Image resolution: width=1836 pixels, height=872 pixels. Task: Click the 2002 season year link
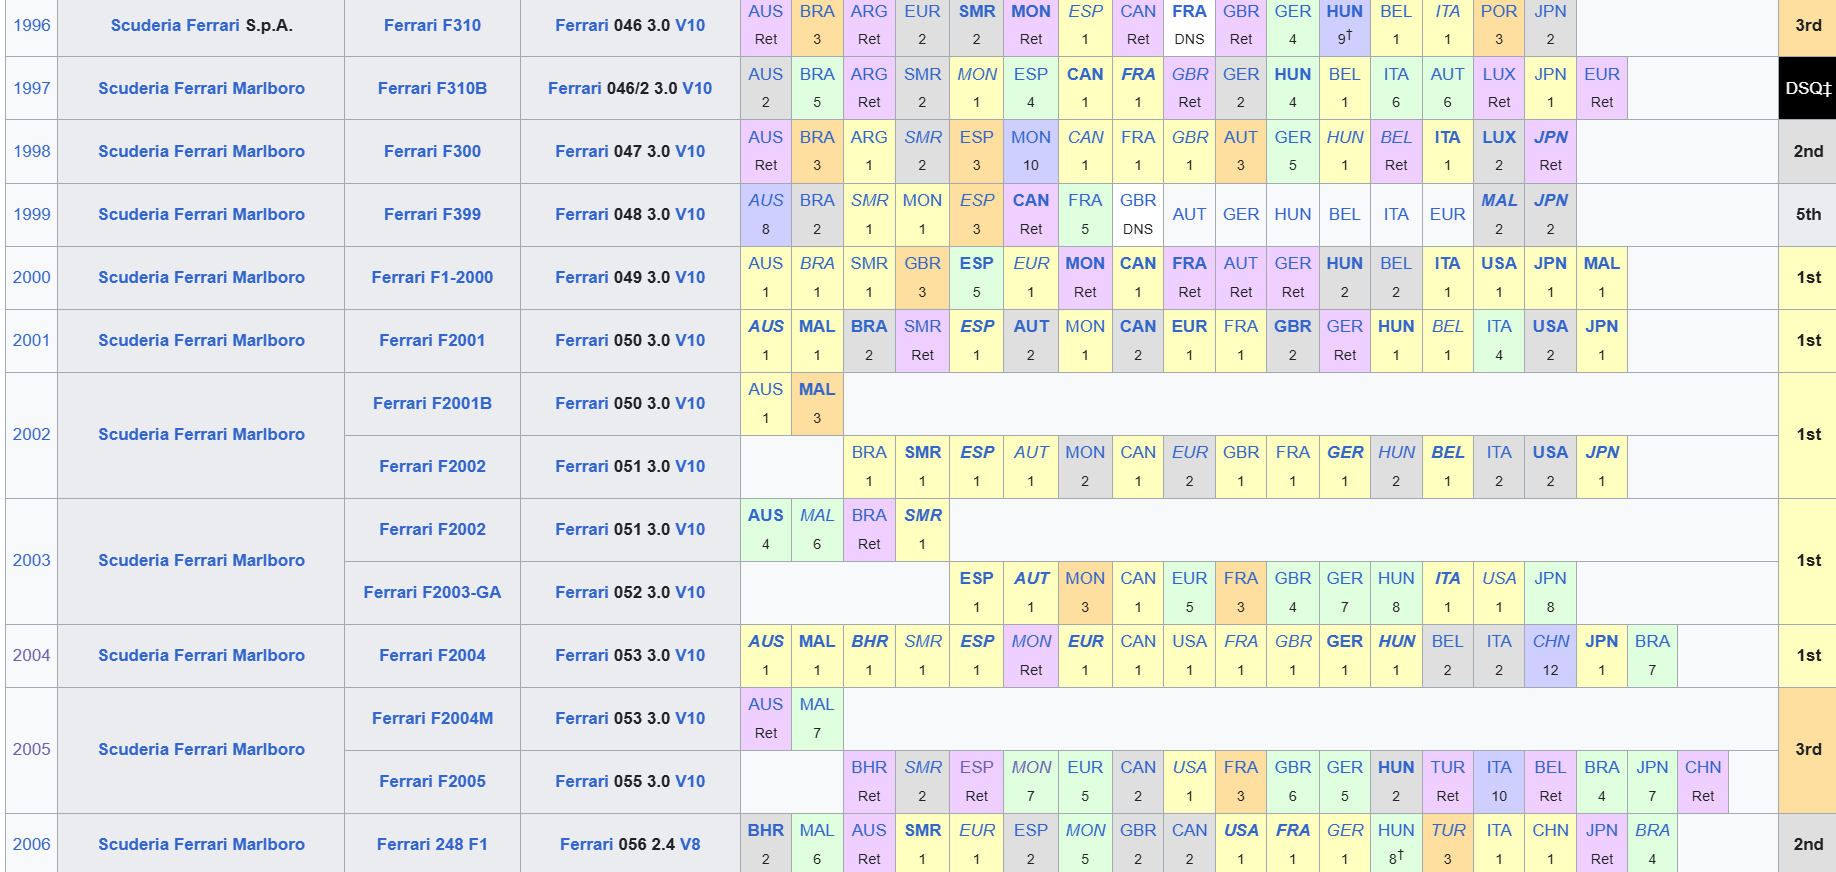tap(31, 434)
